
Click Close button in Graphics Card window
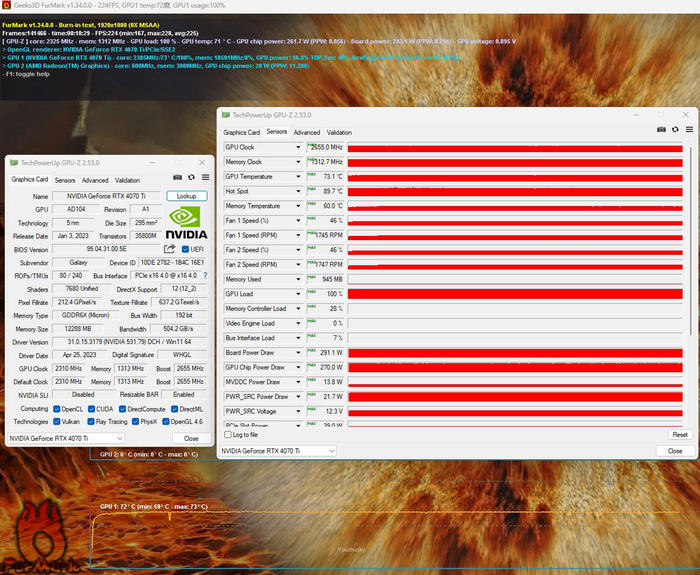(x=191, y=438)
